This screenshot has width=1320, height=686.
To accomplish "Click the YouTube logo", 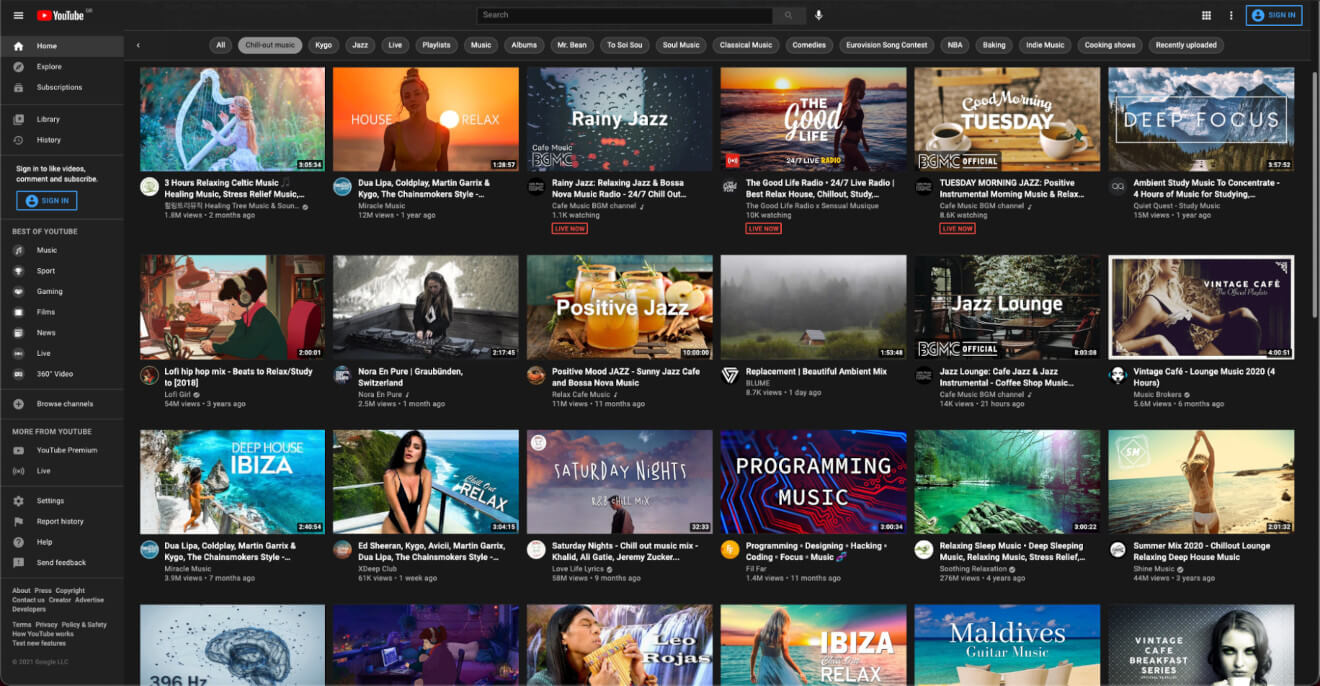I will (62, 15).
